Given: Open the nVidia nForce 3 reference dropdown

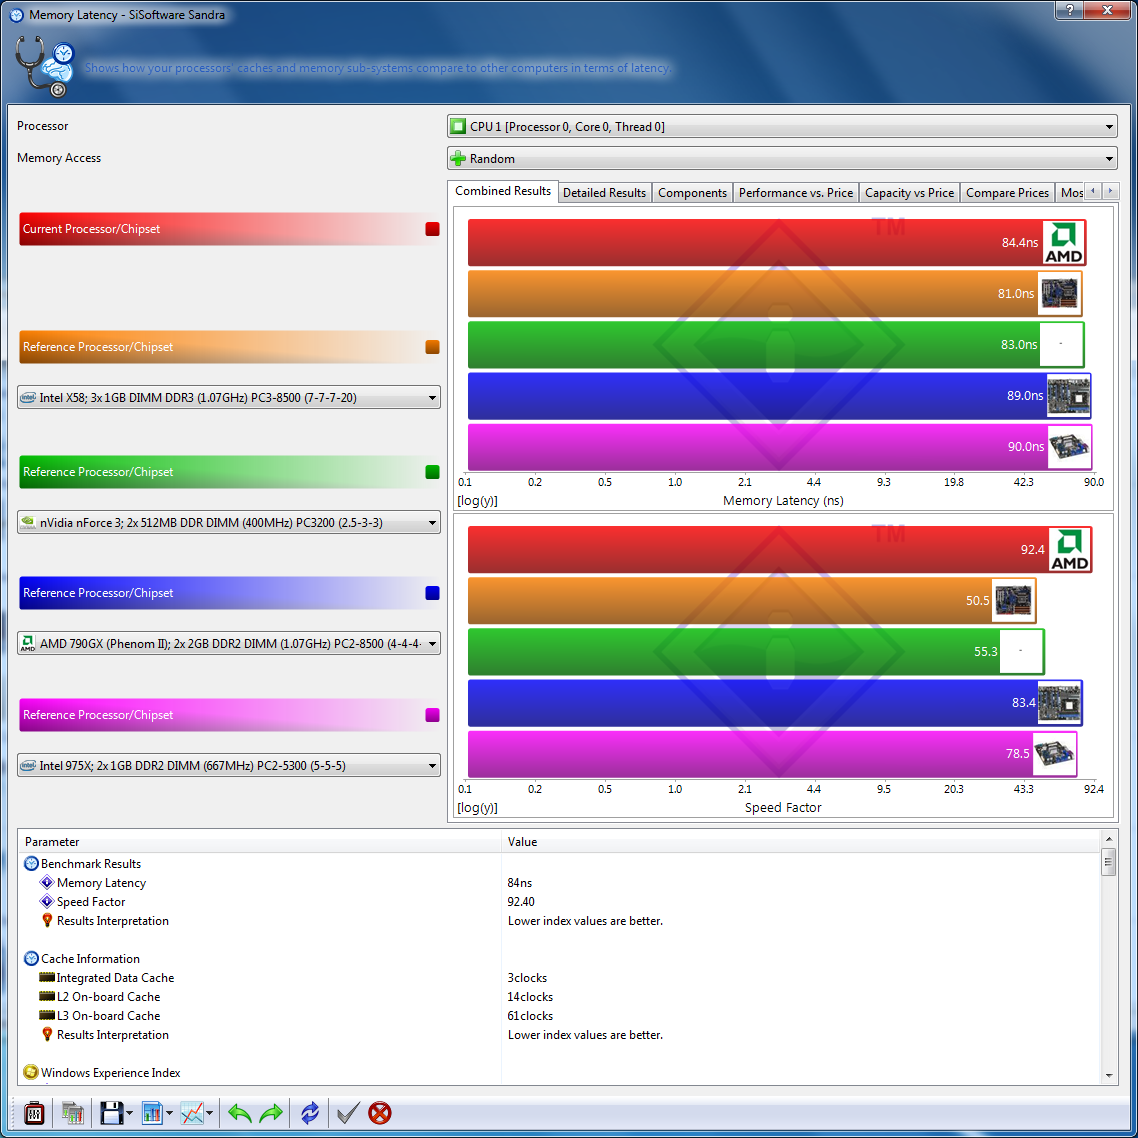Looking at the screenshot, I should click(x=229, y=523).
